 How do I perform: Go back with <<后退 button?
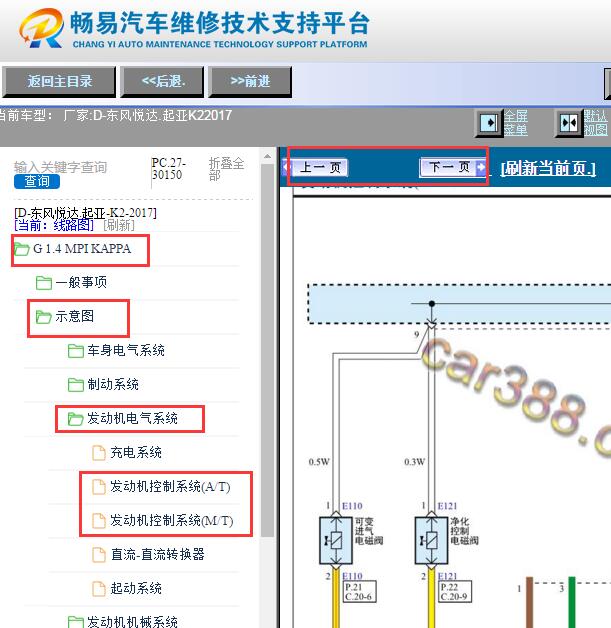(162, 82)
